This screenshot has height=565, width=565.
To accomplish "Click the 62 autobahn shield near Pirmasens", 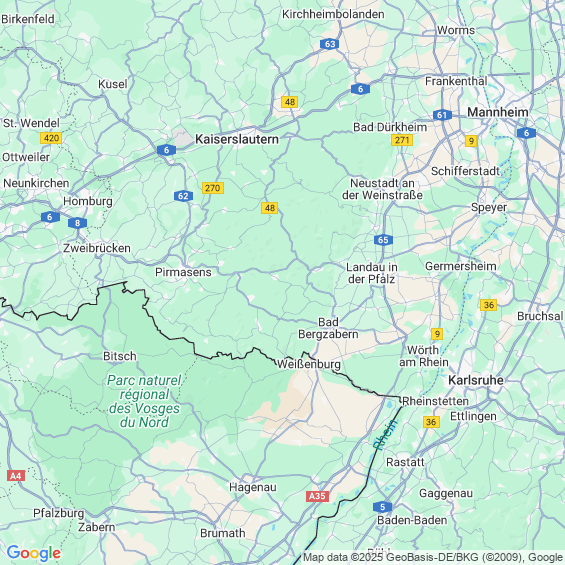I will coord(183,196).
